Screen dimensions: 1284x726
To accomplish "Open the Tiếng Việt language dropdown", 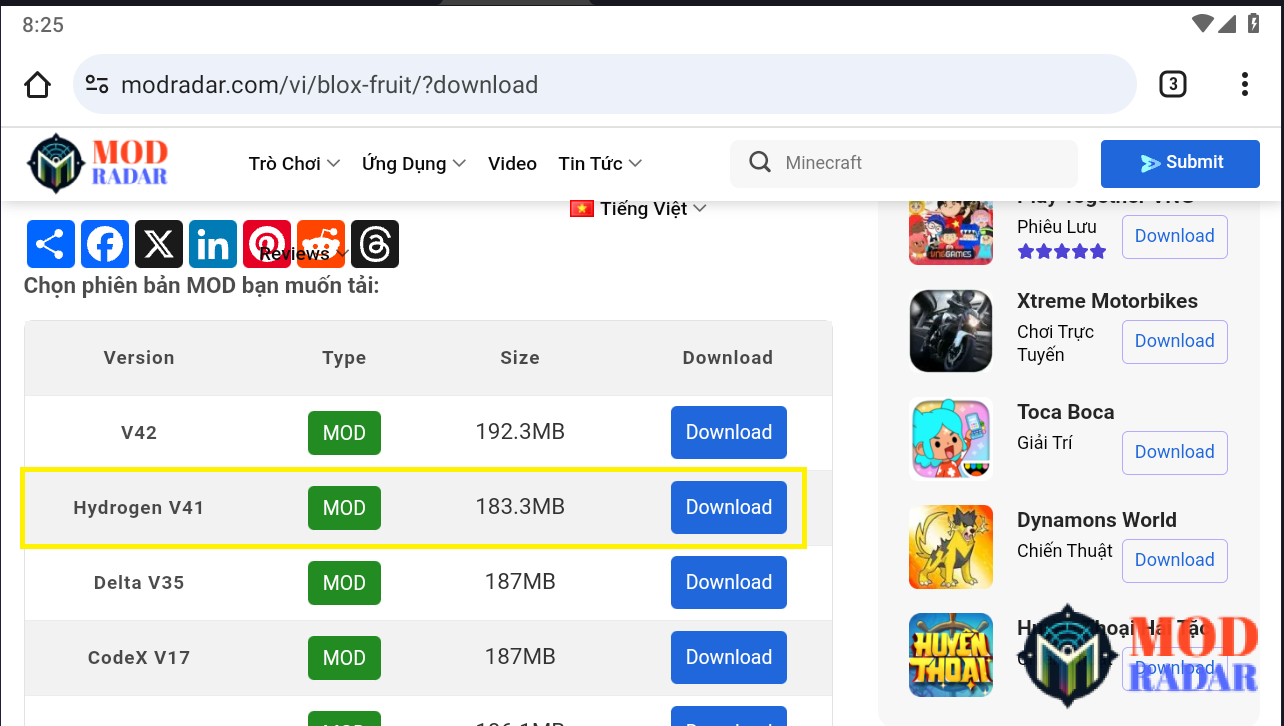I will [x=638, y=209].
